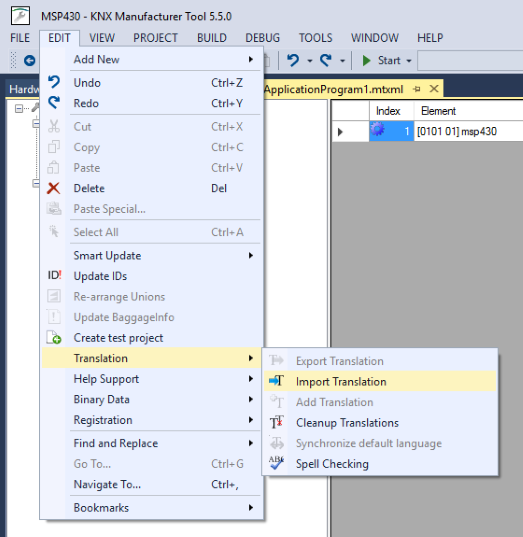Open the PROJECT menu
This screenshot has height=537, width=523.
(x=155, y=38)
